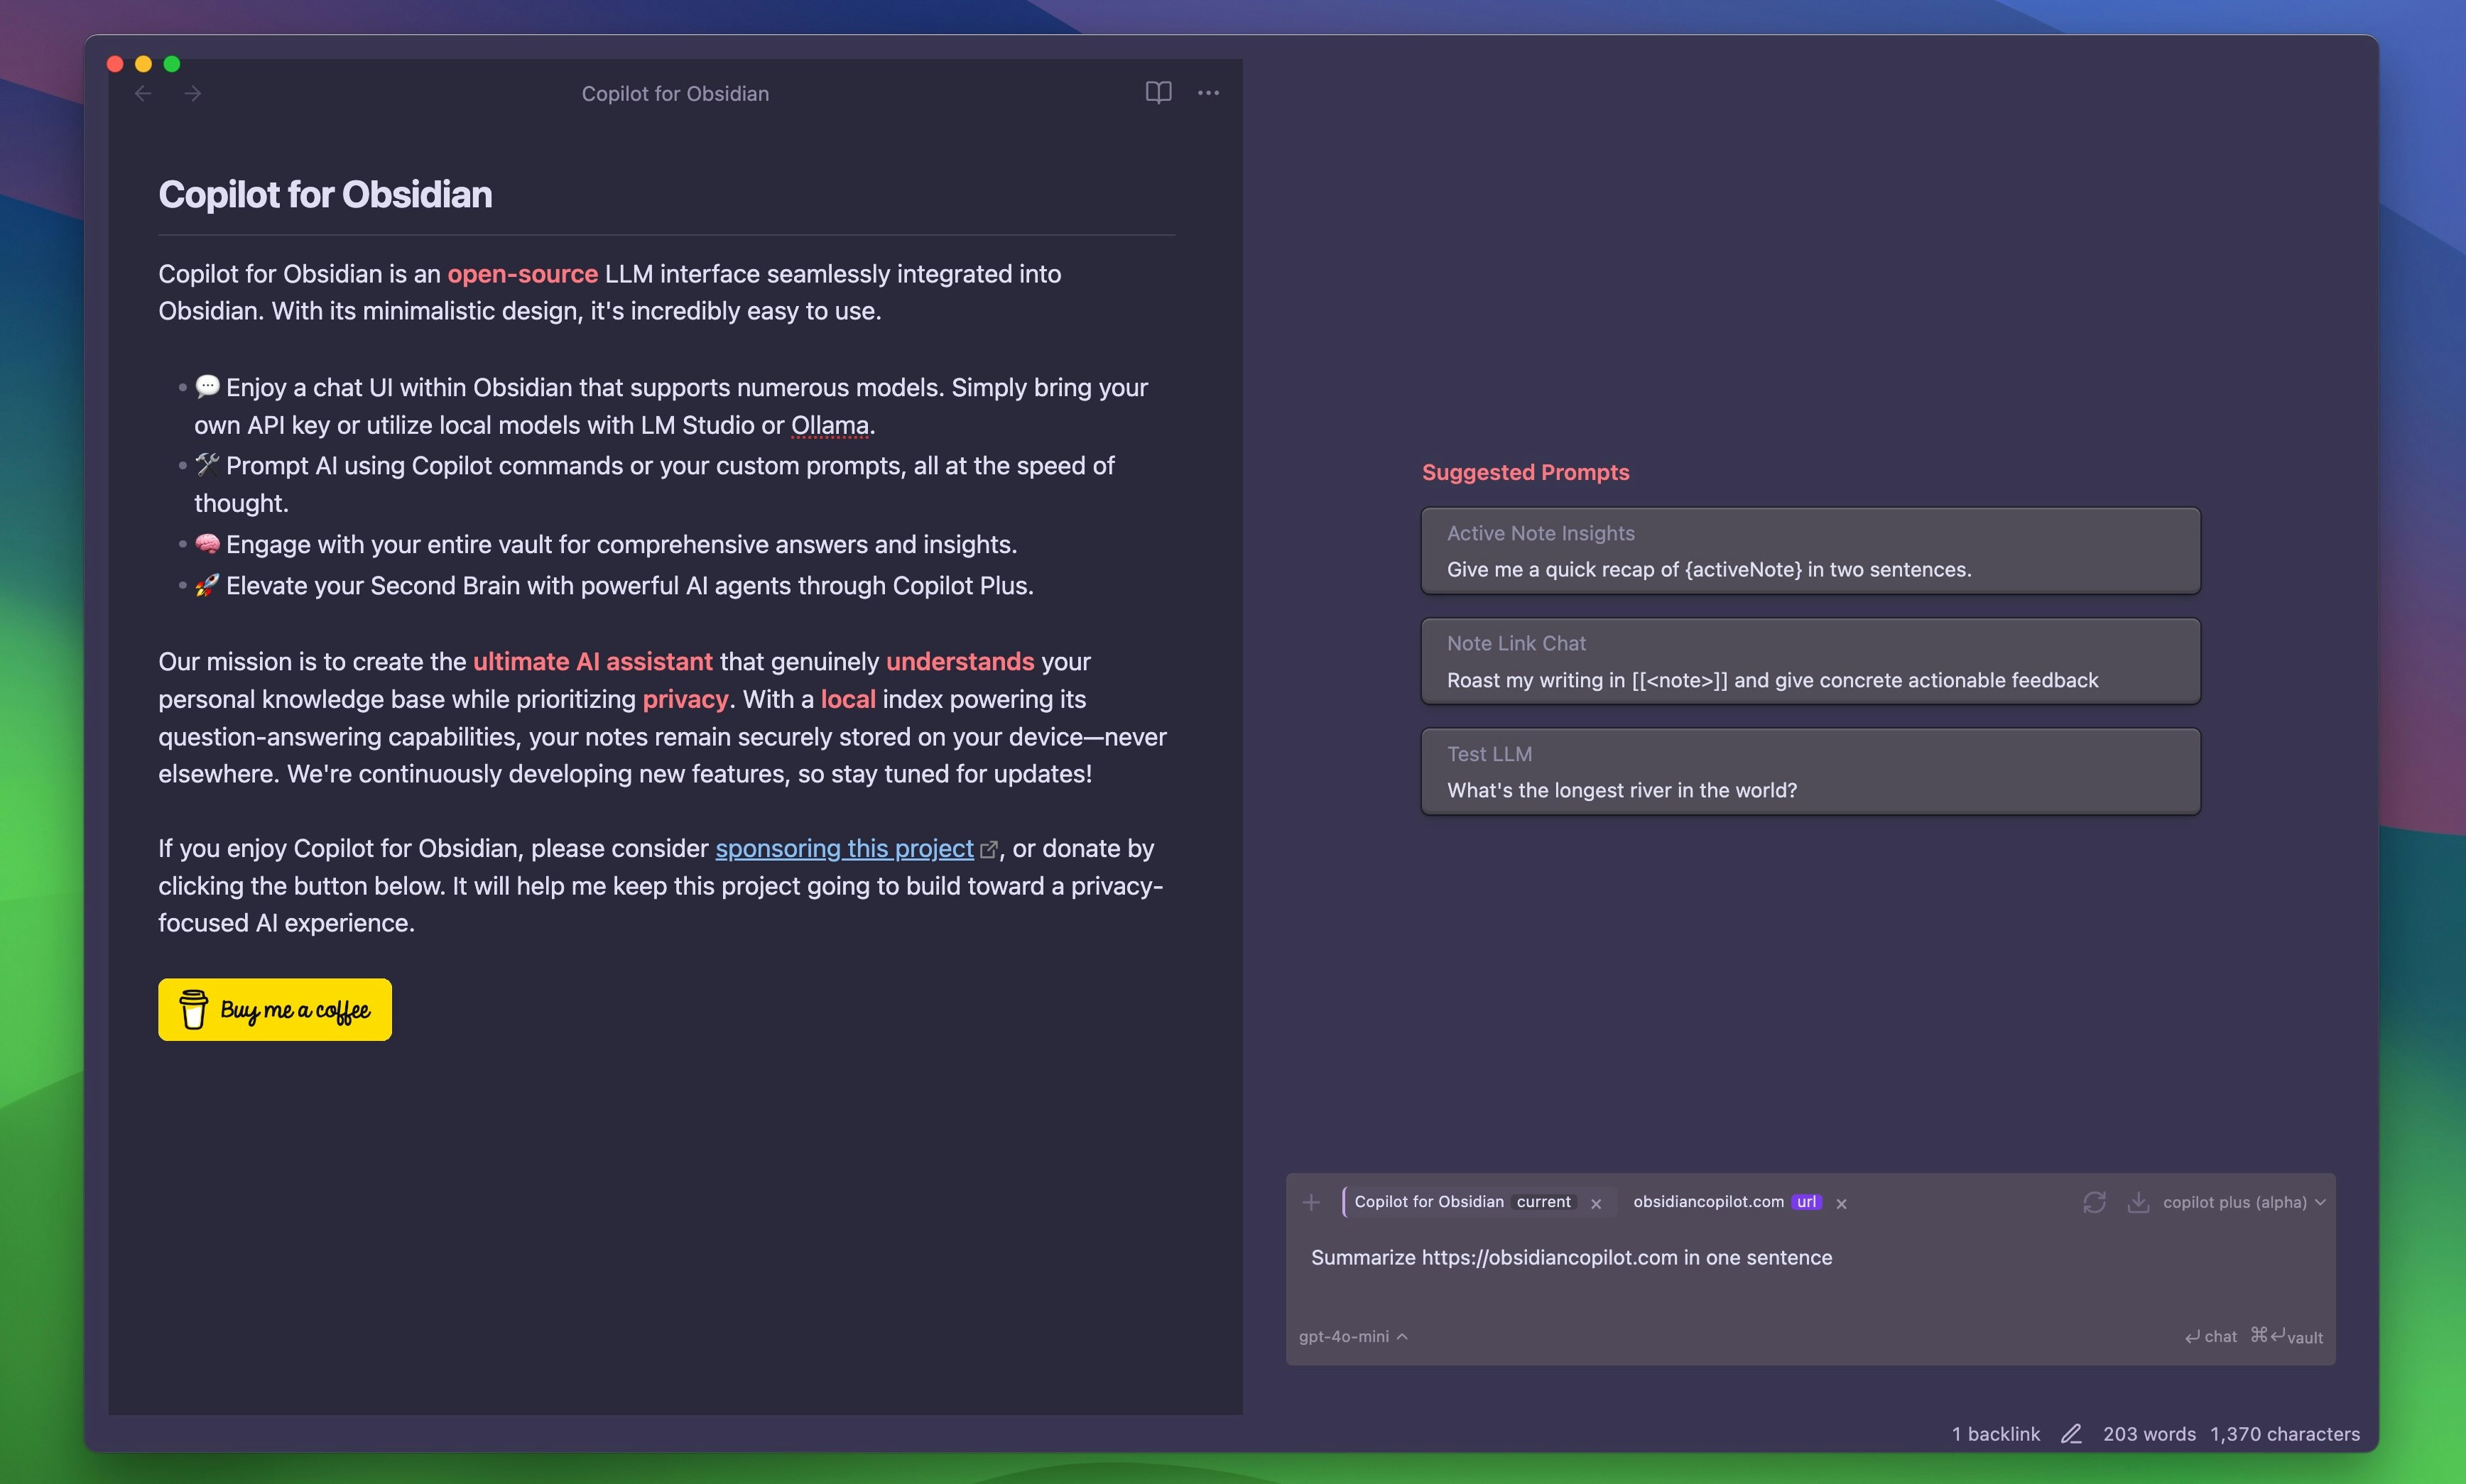Open the sponsoring this project link
Image resolution: width=2466 pixels, height=1484 pixels.
coord(844,848)
